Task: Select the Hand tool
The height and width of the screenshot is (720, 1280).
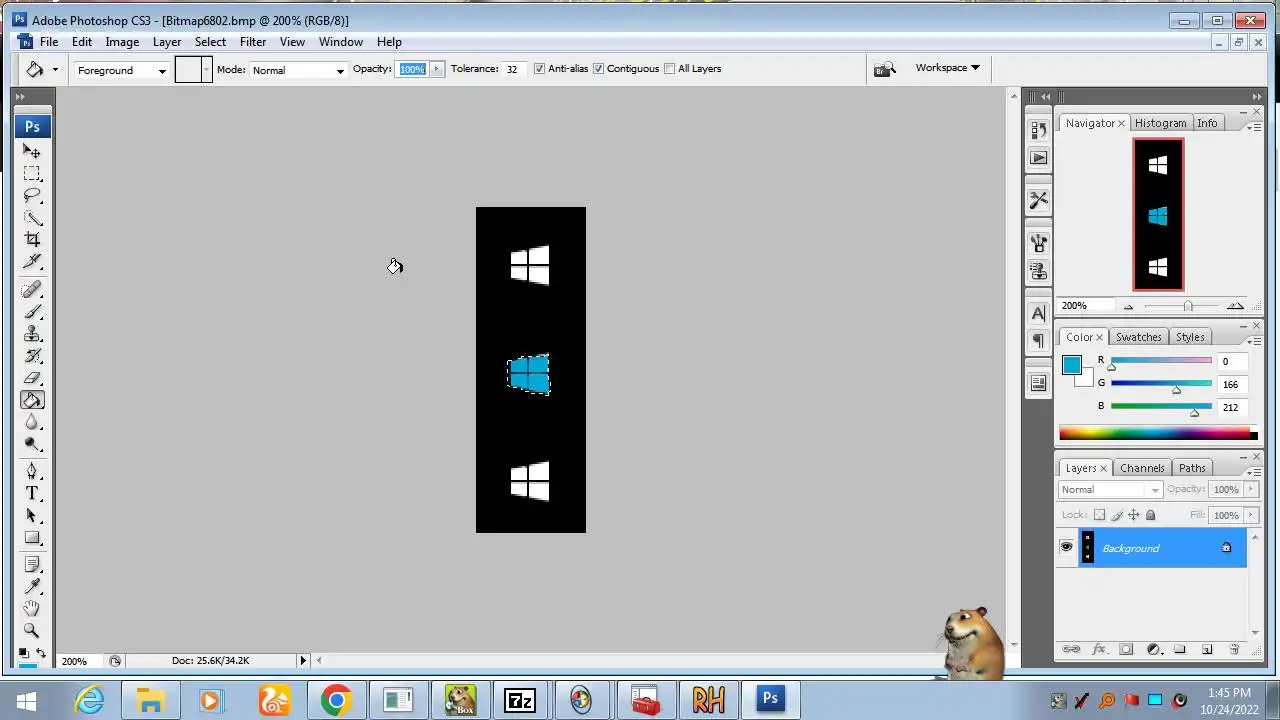Action: (x=32, y=608)
